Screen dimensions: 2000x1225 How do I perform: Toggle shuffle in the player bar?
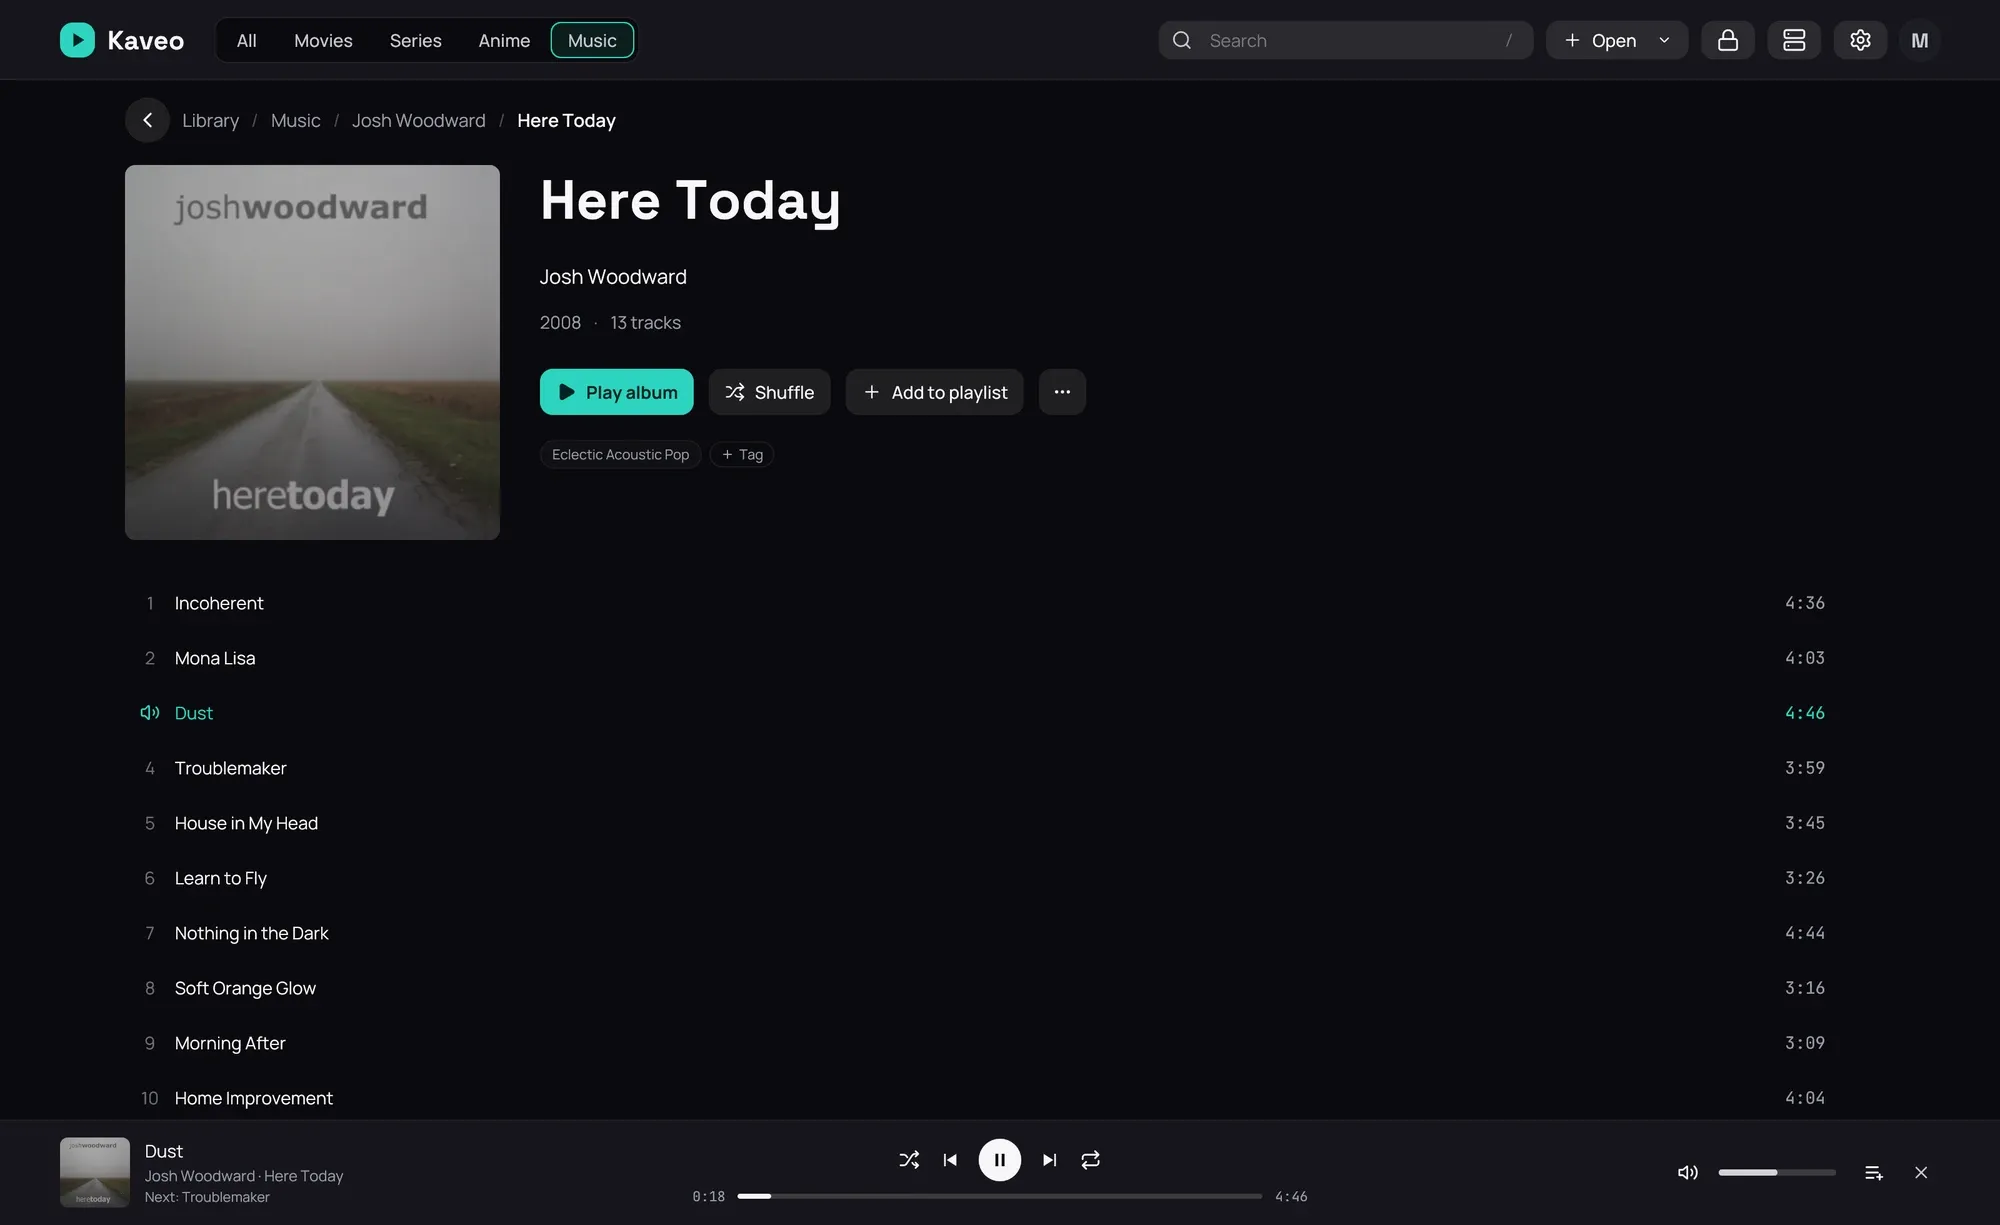[x=909, y=1160]
